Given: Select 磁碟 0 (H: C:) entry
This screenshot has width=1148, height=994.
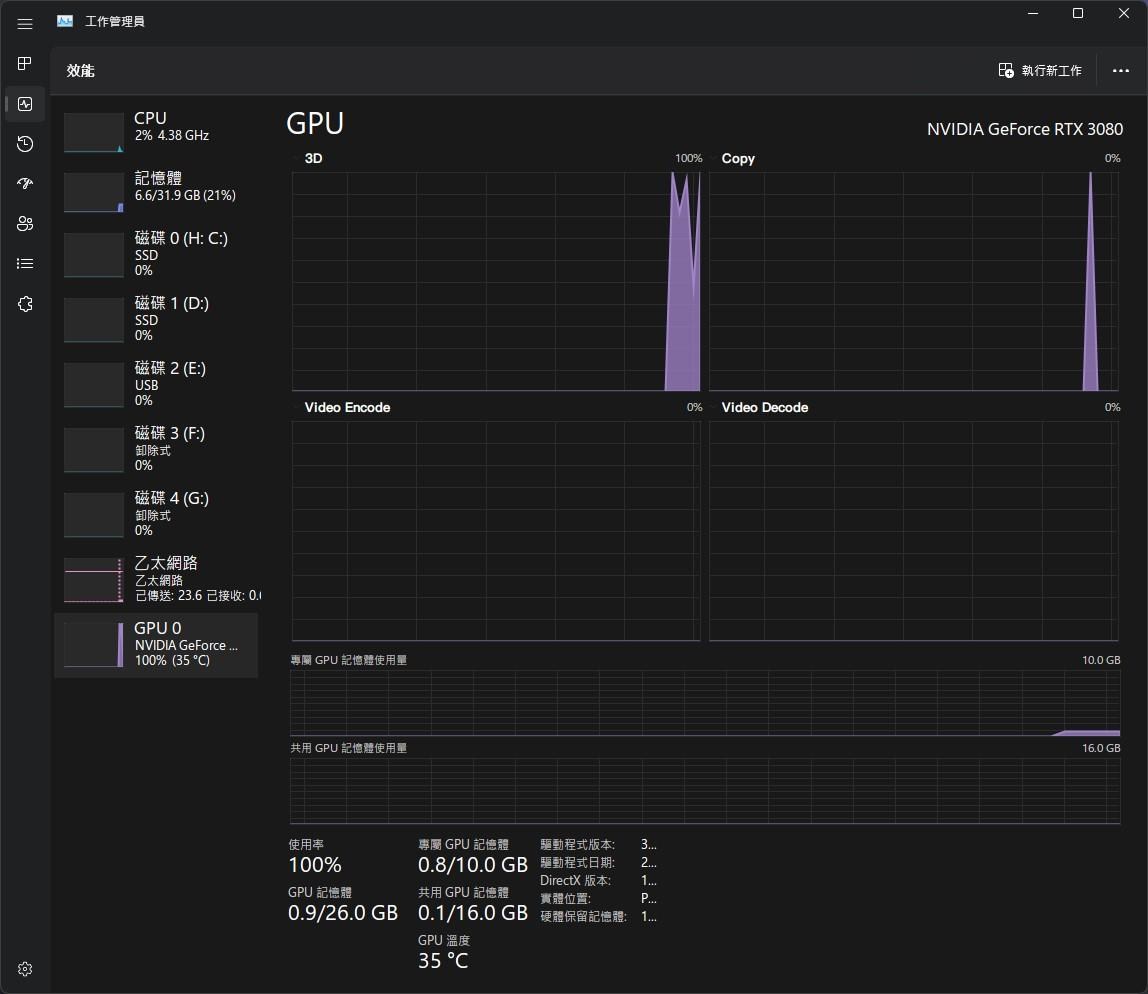Looking at the screenshot, I should [x=156, y=254].
